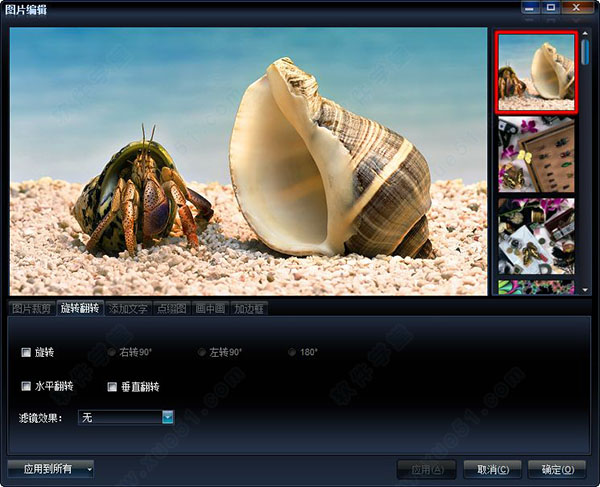Check the 垂直翻转 option
This screenshot has height=487, width=600.
113,386
